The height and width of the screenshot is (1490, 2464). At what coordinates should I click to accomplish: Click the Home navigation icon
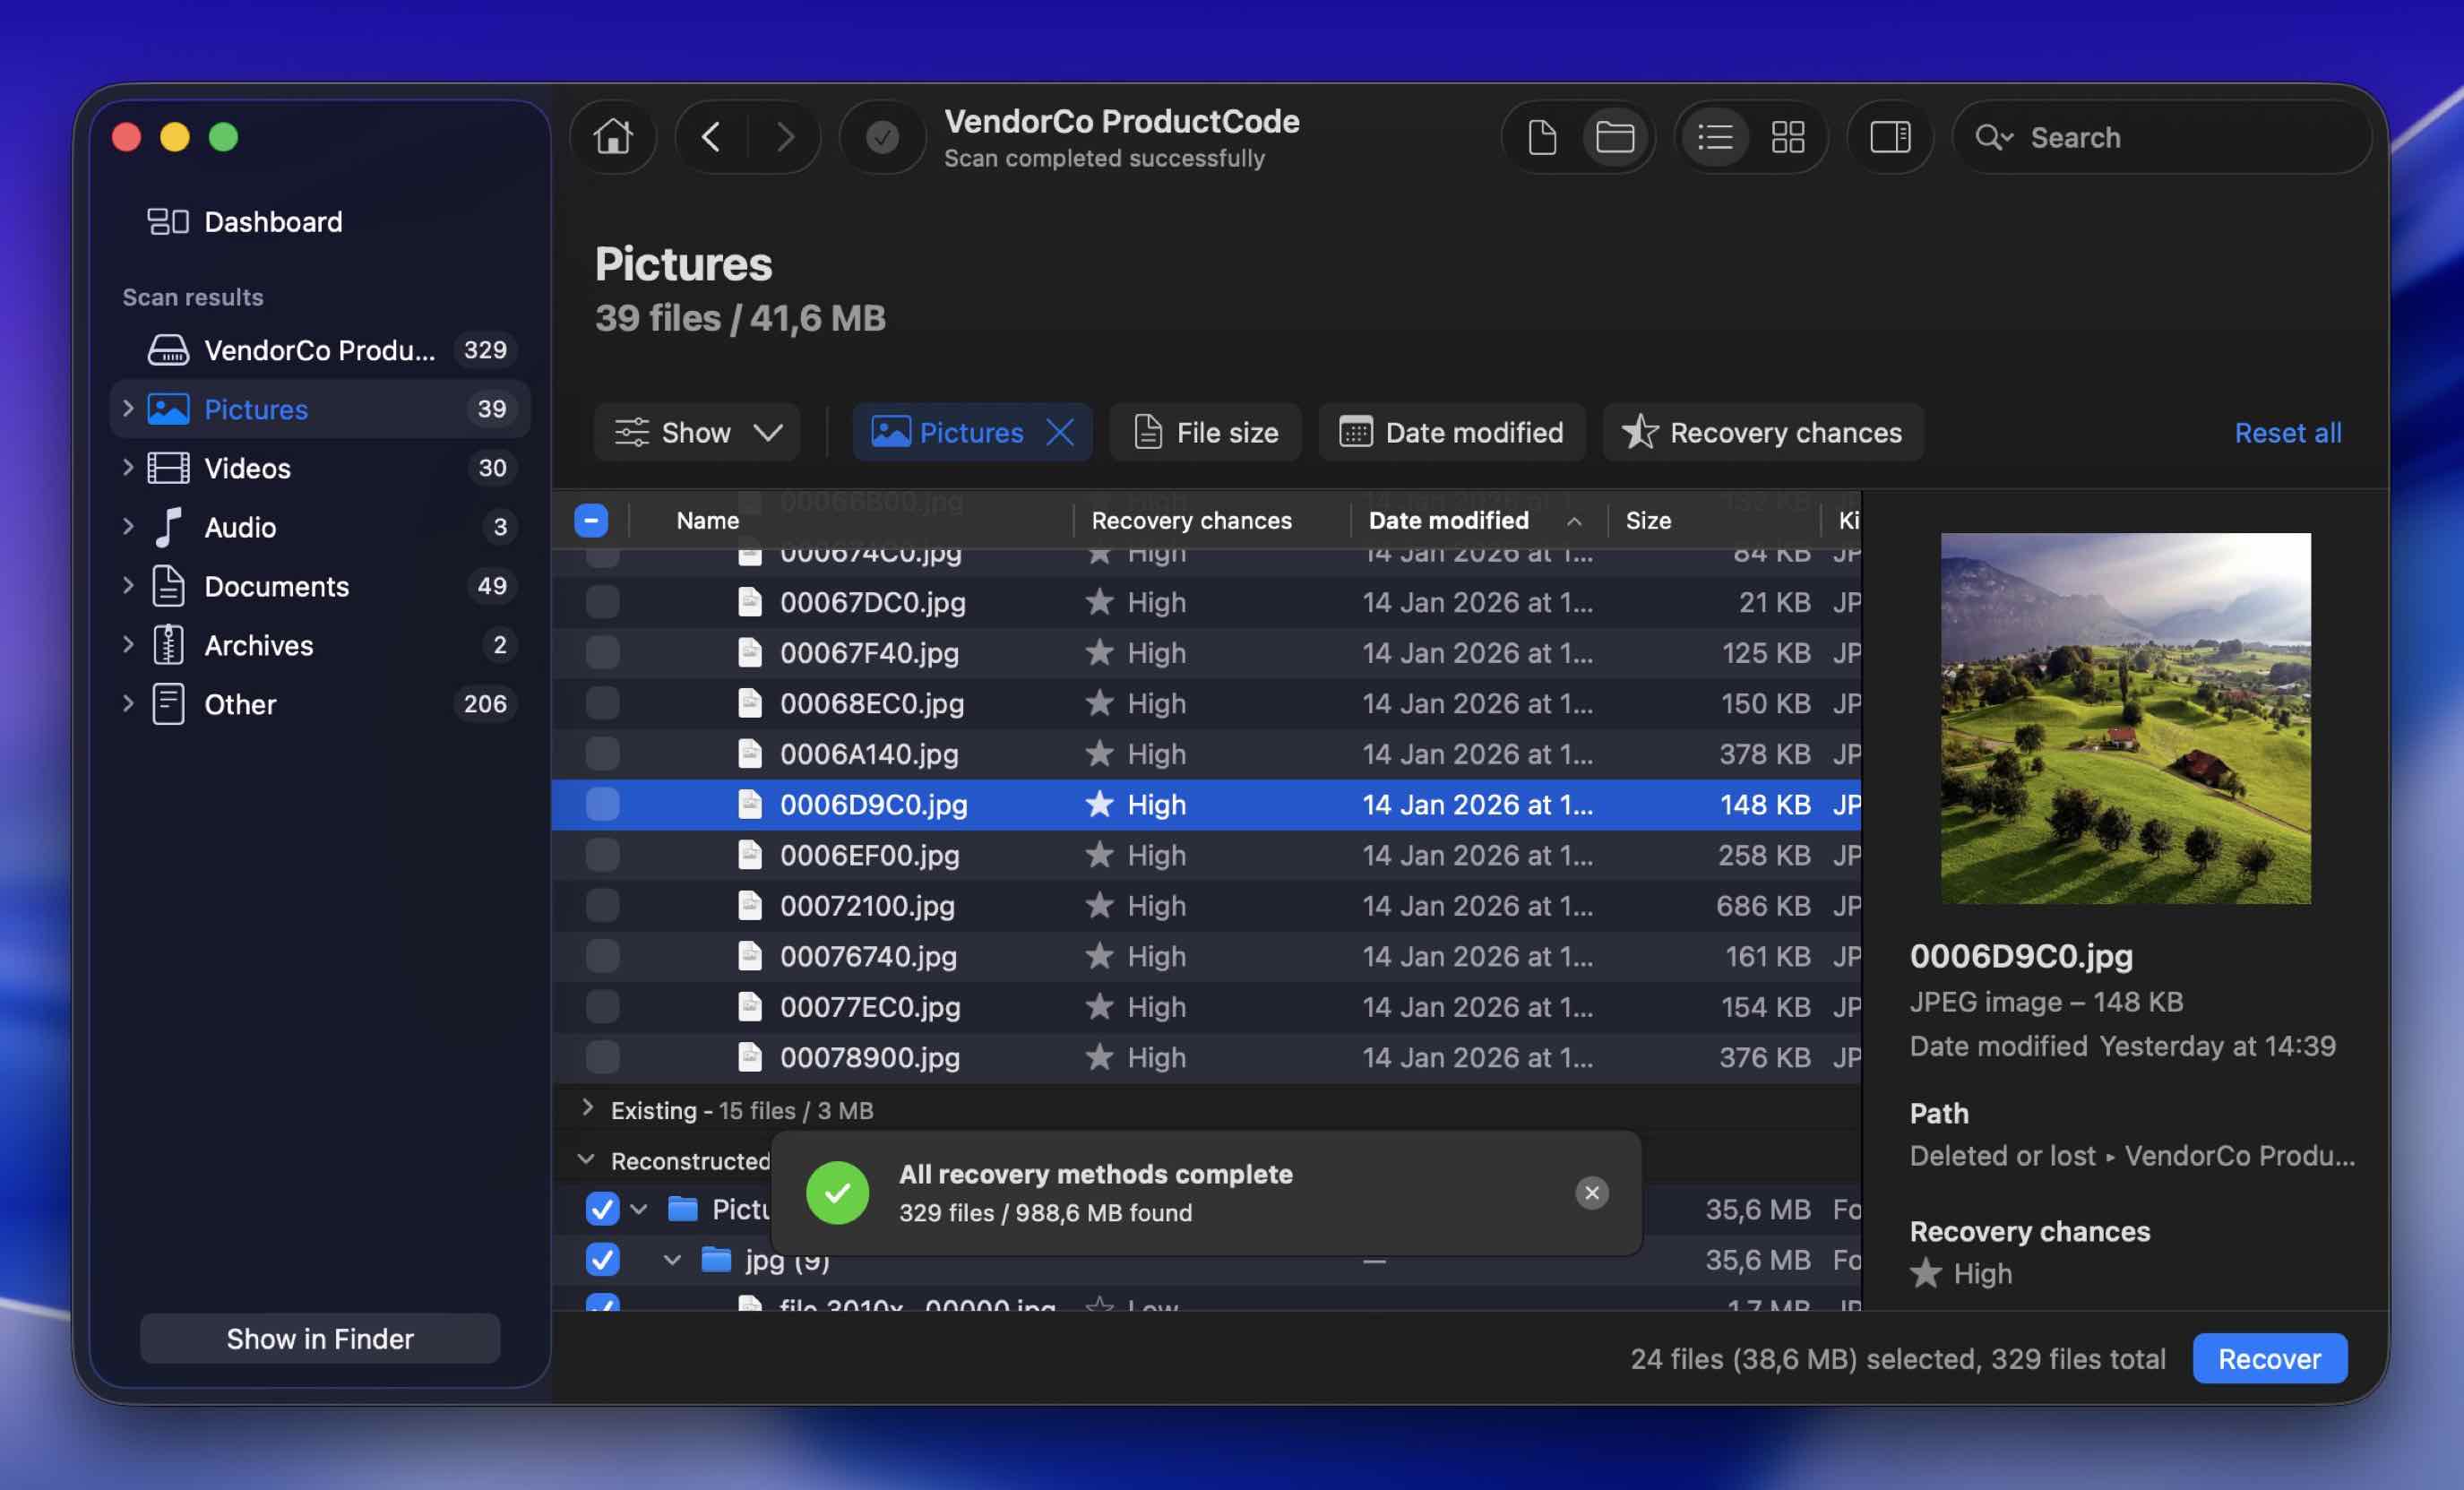[x=613, y=137]
